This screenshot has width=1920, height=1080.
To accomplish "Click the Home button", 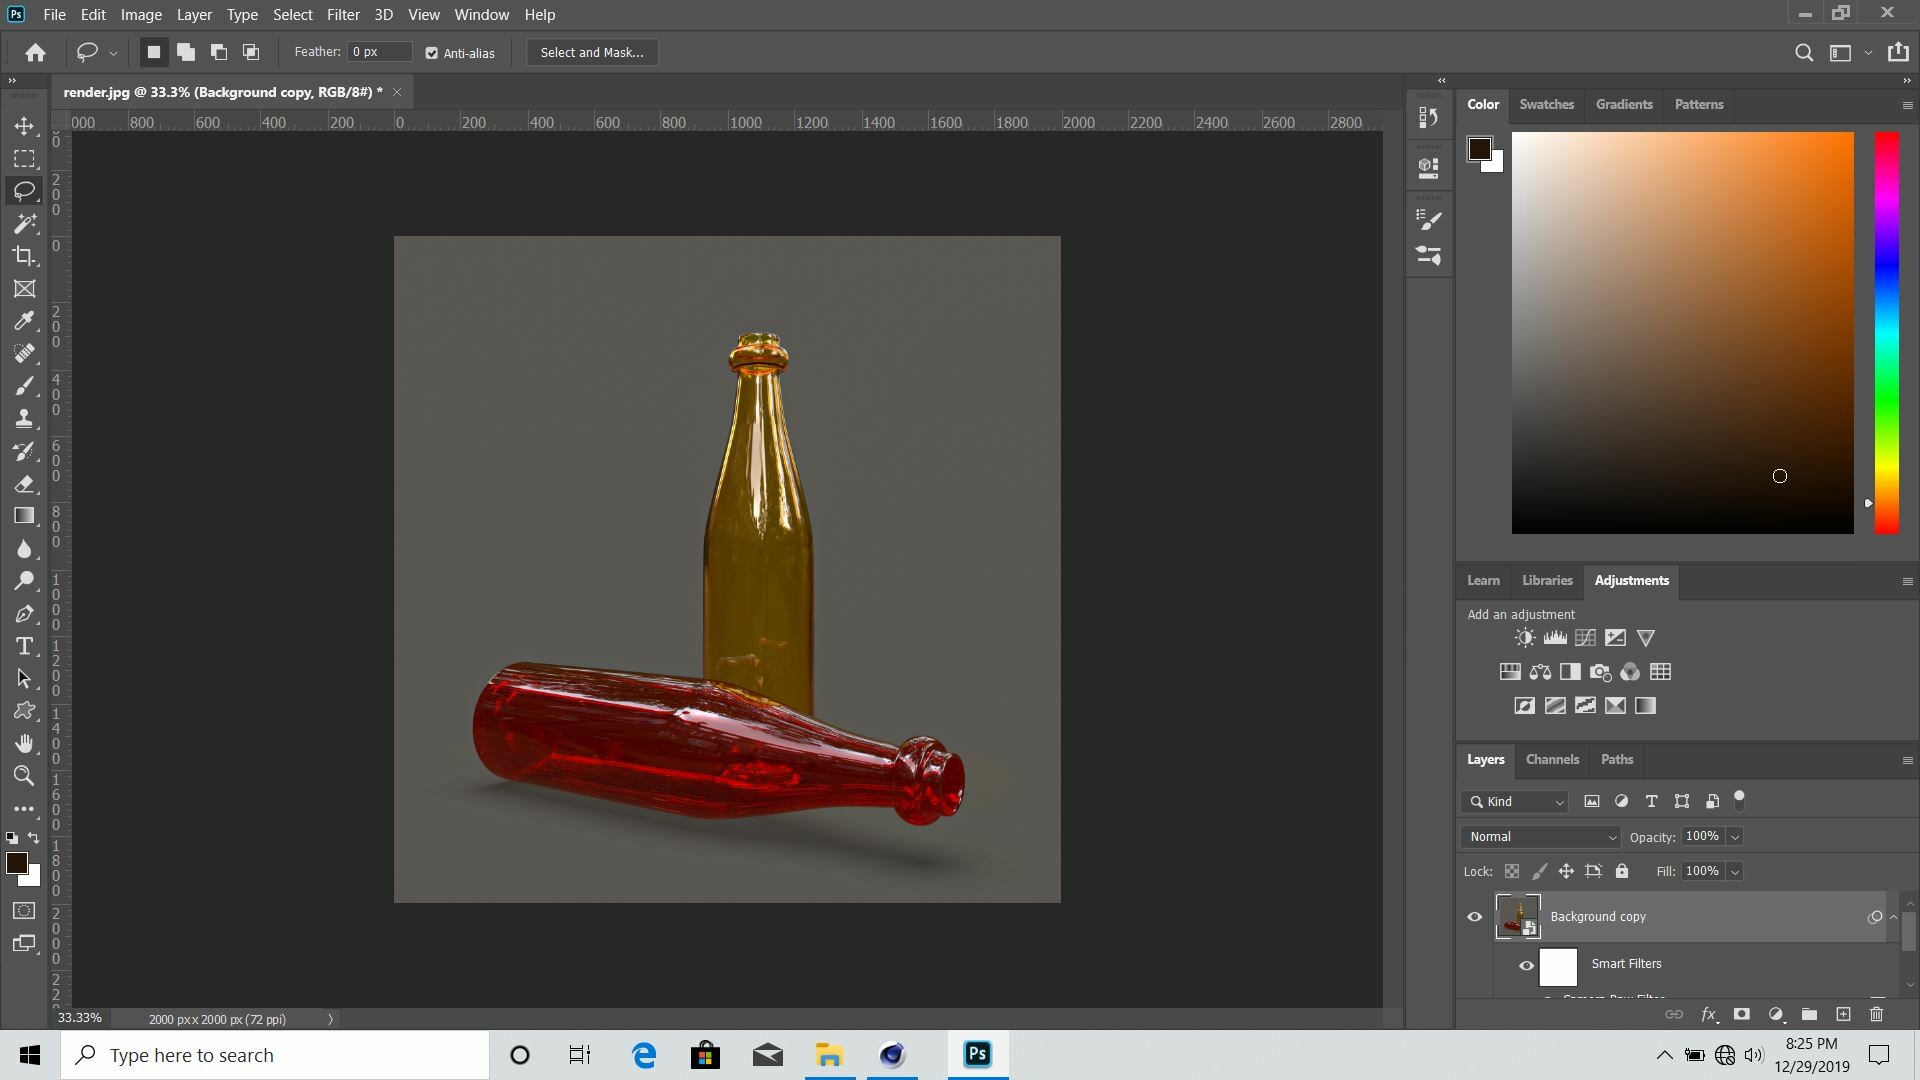I will point(35,53).
